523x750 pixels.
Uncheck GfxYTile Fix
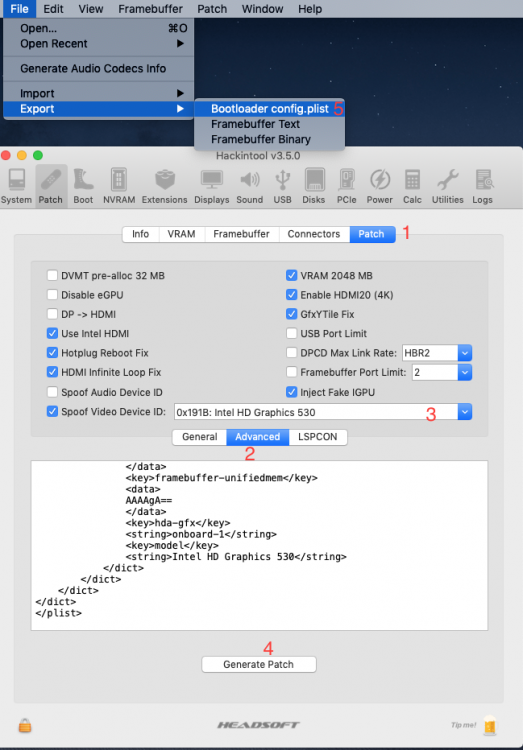pyautogui.click(x=291, y=314)
